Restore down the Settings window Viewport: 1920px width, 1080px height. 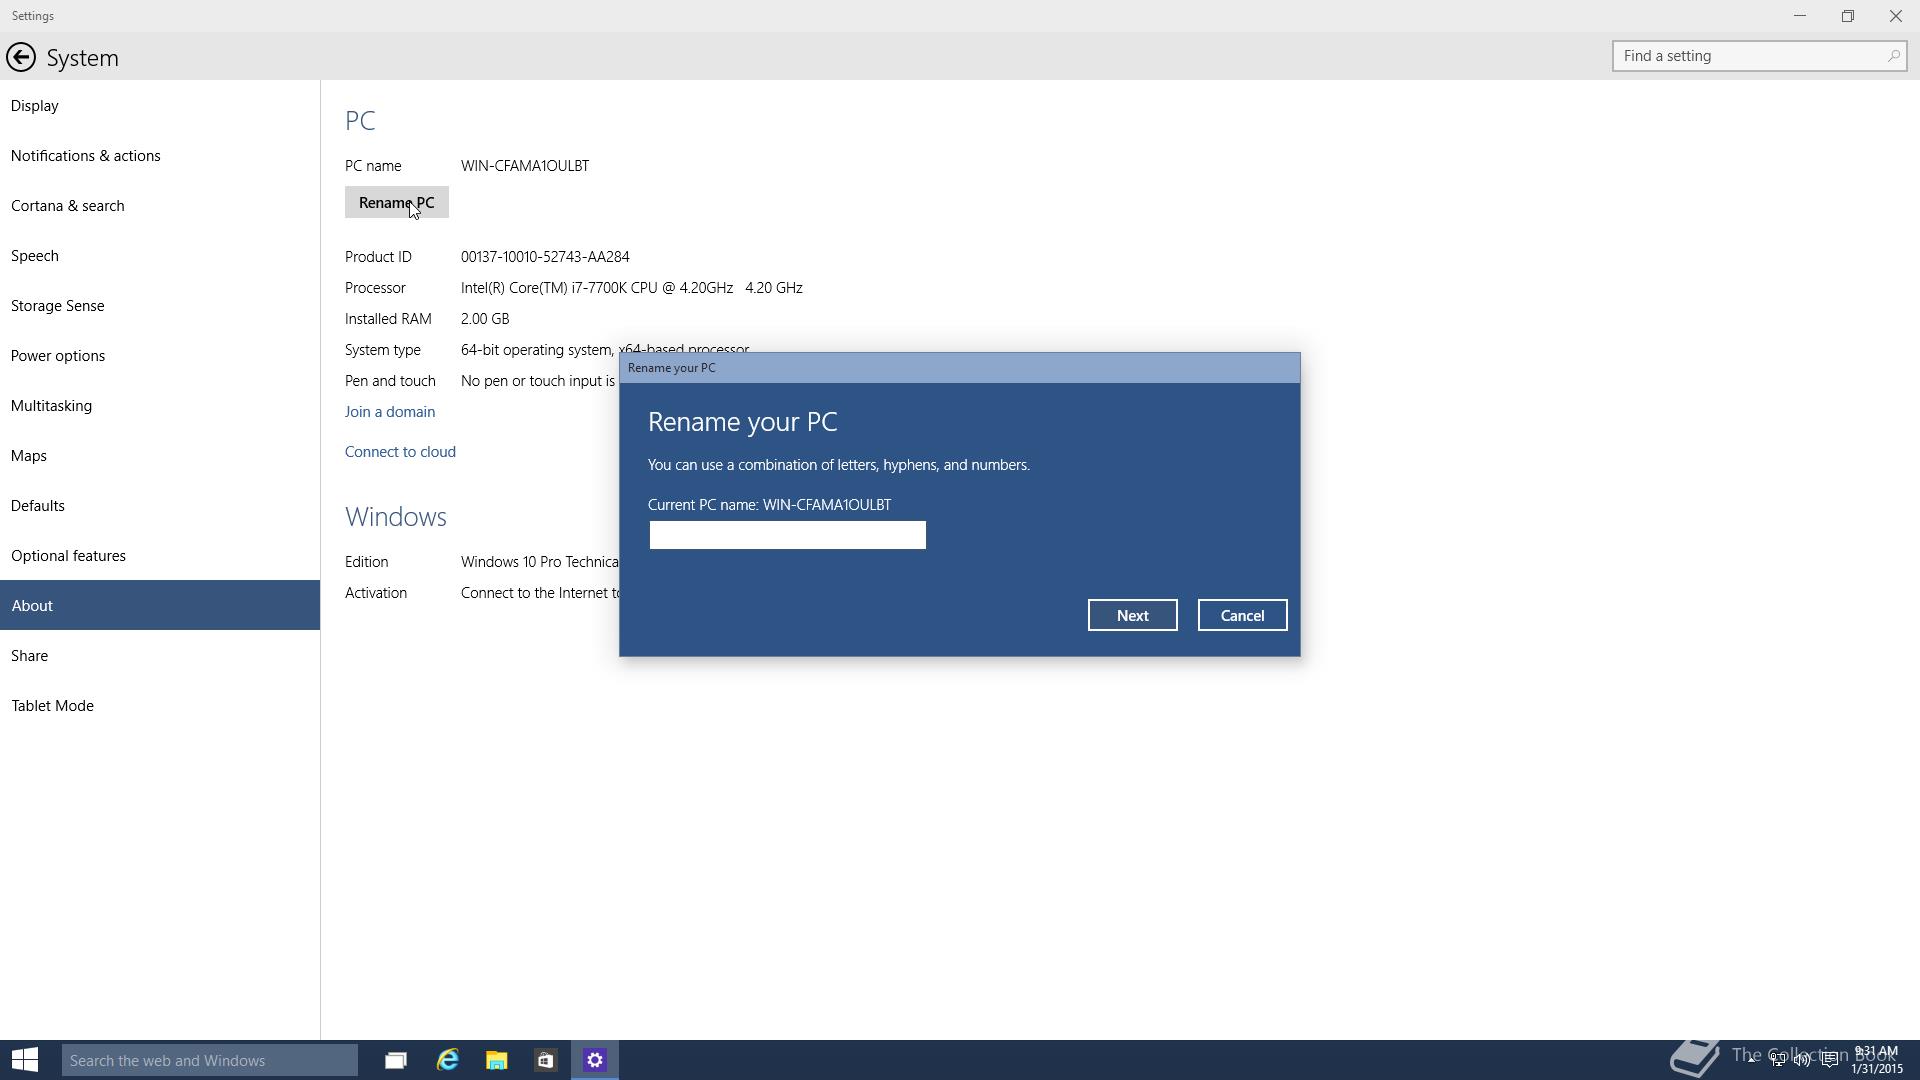click(x=1848, y=16)
